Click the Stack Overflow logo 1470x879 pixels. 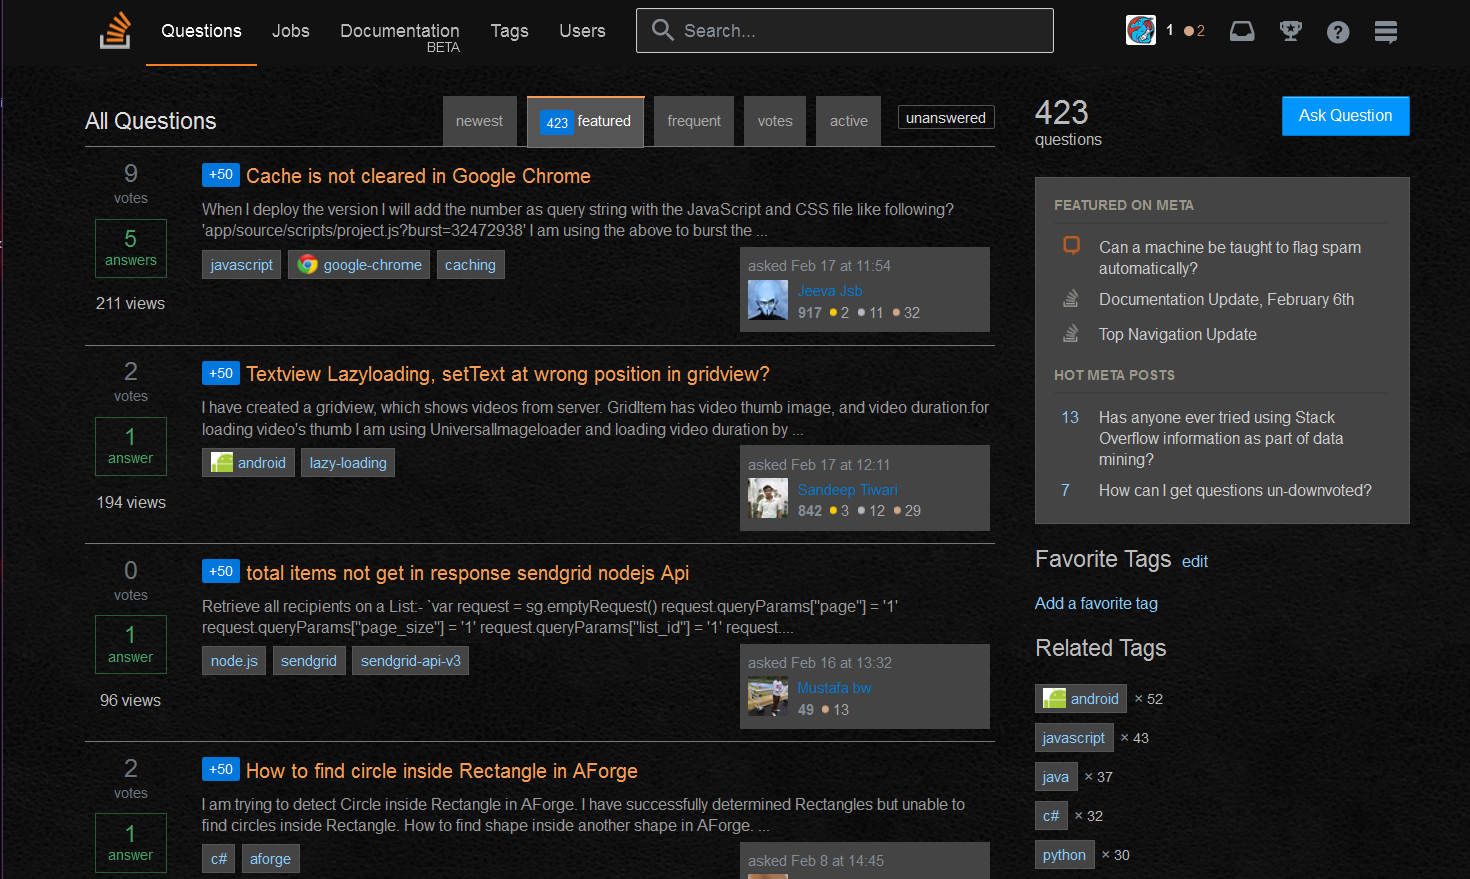[114, 31]
